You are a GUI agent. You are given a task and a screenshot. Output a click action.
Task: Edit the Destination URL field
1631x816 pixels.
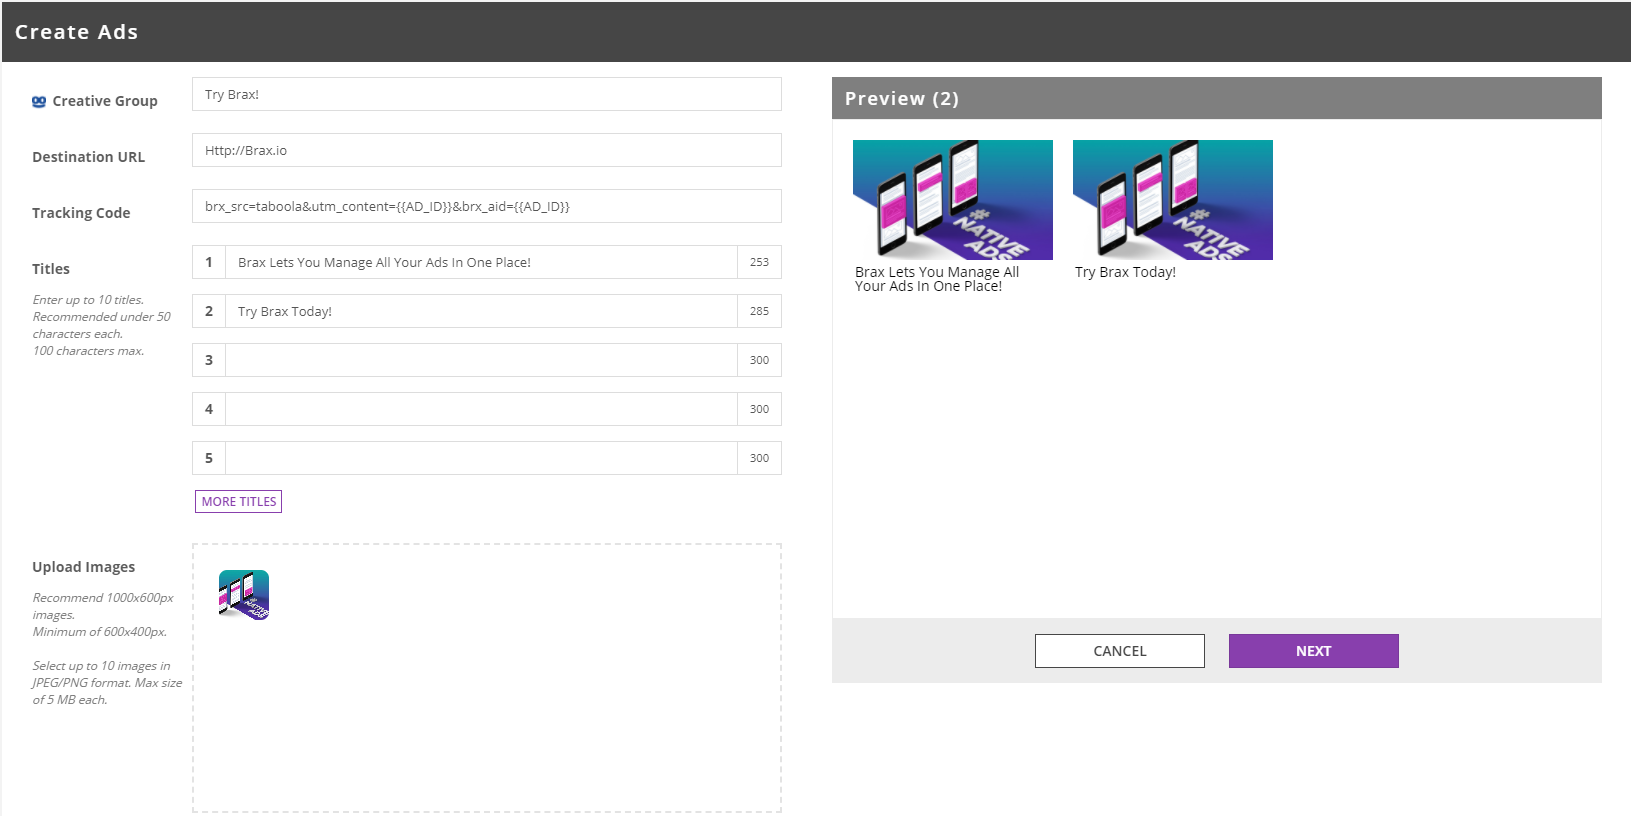click(487, 150)
